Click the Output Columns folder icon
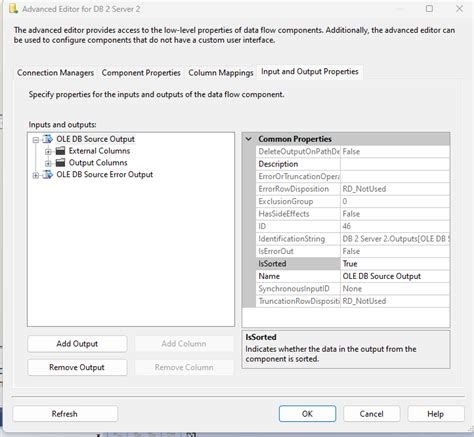Viewport: 474px width, 437px height. [x=60, y=163]
